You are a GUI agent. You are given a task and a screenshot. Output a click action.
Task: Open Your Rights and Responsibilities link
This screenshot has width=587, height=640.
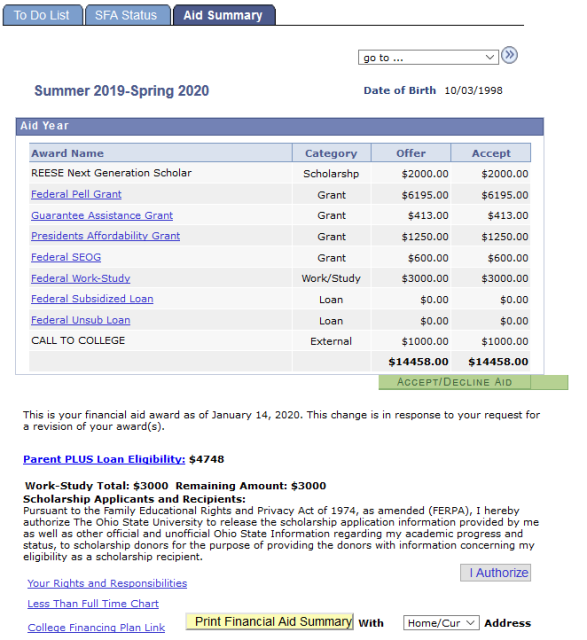click(107, 583)
